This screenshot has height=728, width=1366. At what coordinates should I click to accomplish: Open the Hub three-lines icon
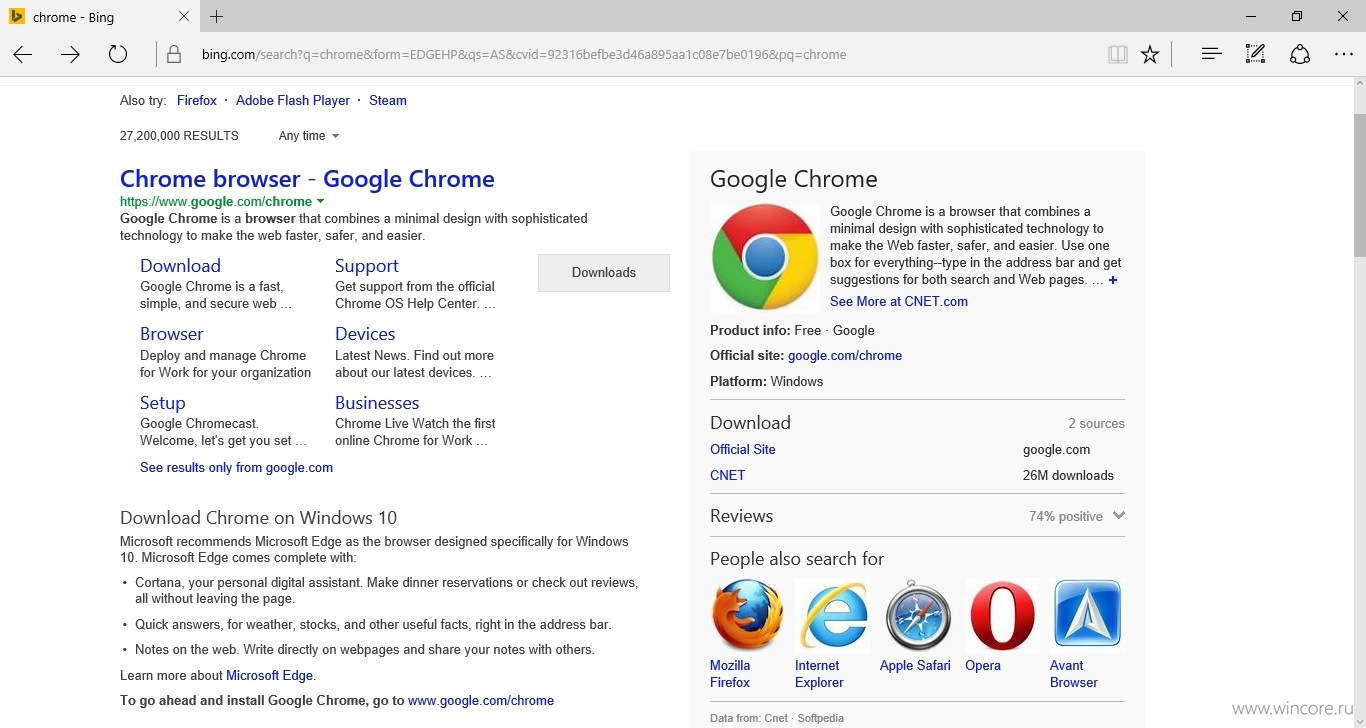pos(1212,55)
